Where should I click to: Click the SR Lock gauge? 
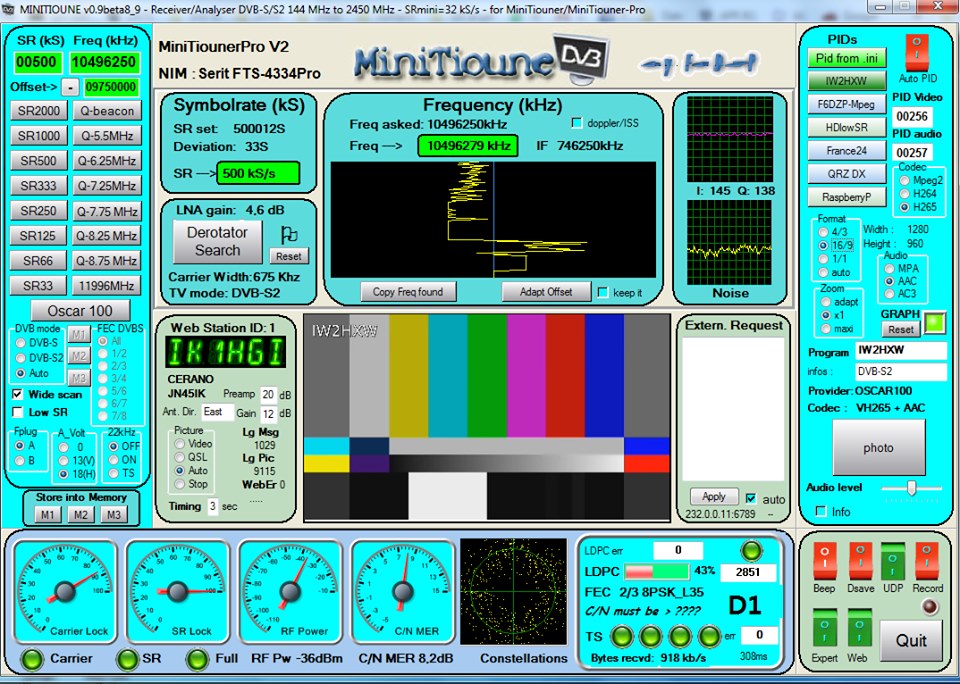[x=177, y=591]
